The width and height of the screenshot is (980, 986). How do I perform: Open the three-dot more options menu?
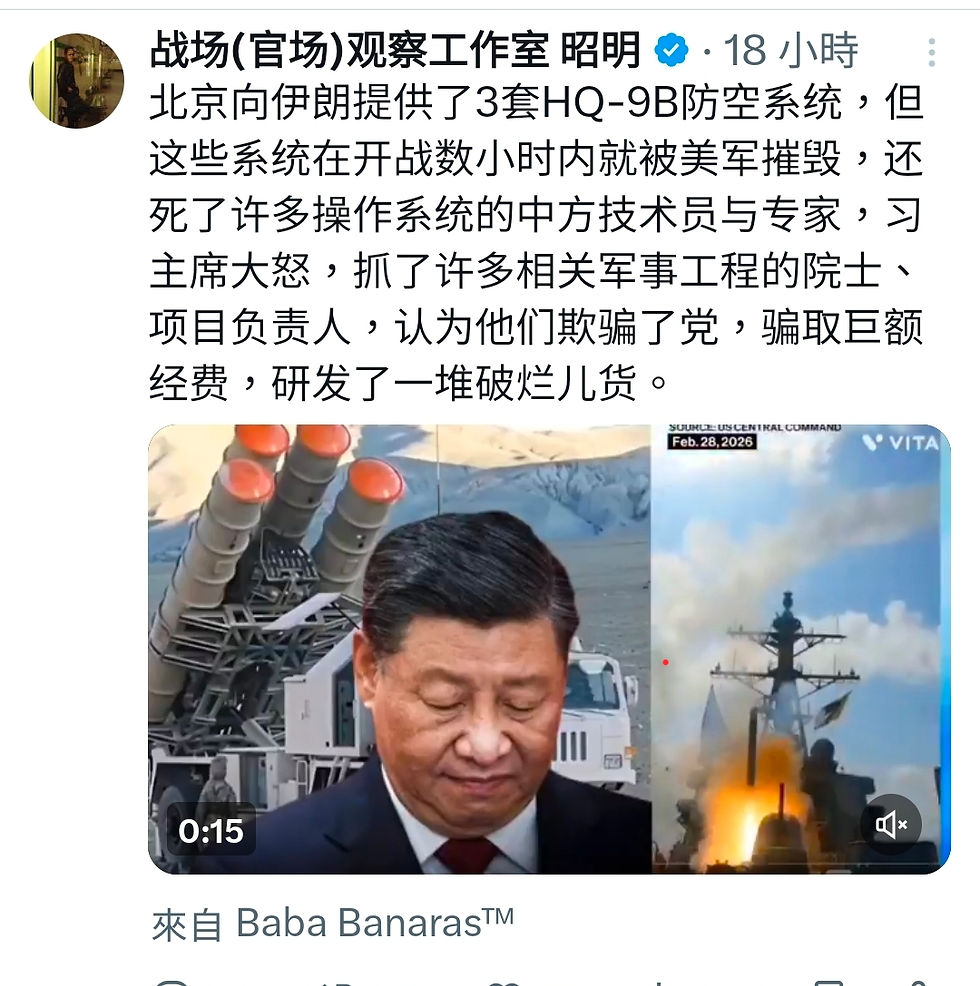tap(932, 52)
